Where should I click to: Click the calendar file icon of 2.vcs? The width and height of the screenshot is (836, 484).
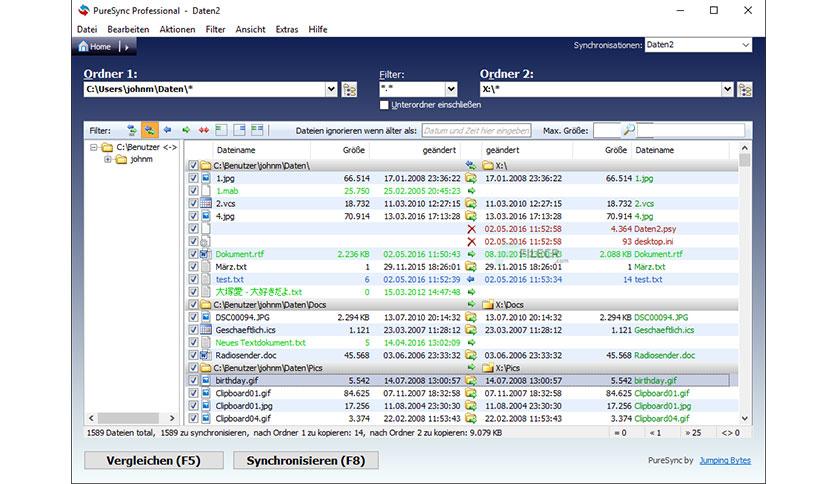[x=206, y=204]
